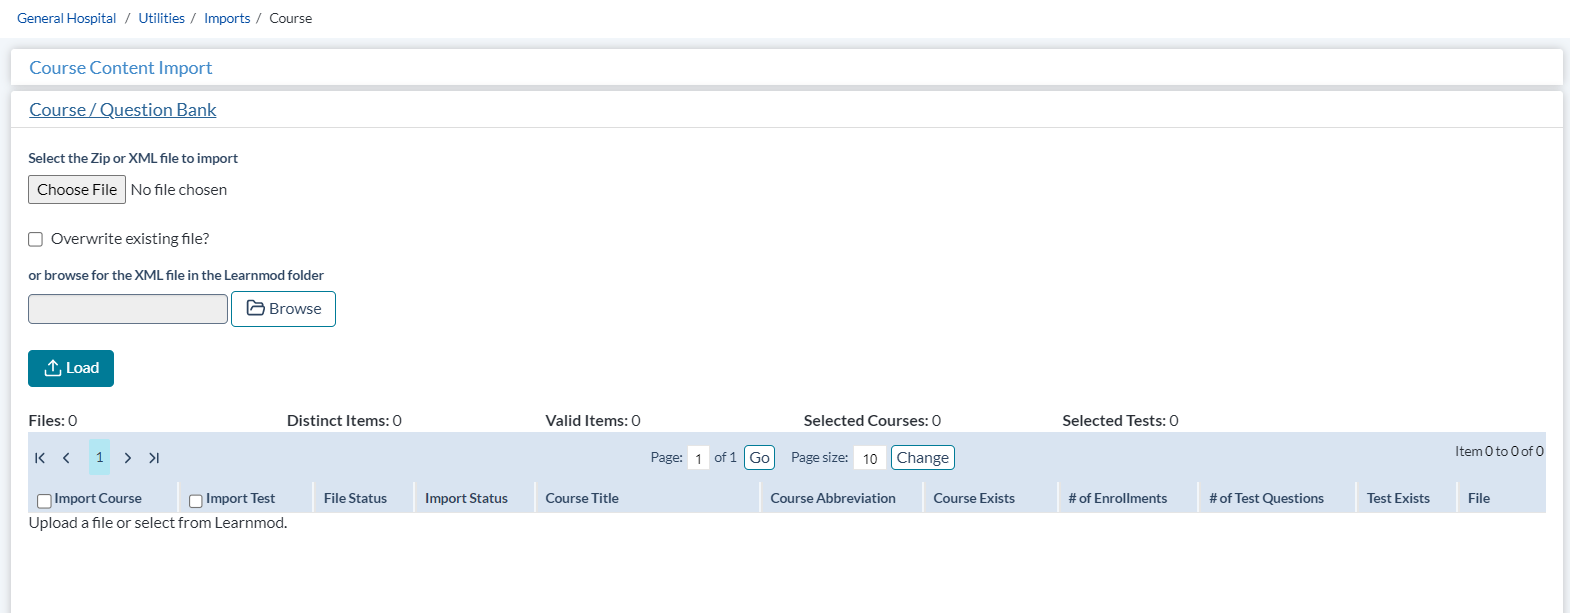The image size is (1570, 613).
Task: Sort by Course Title column header
Action: click(x=582, y=498)
